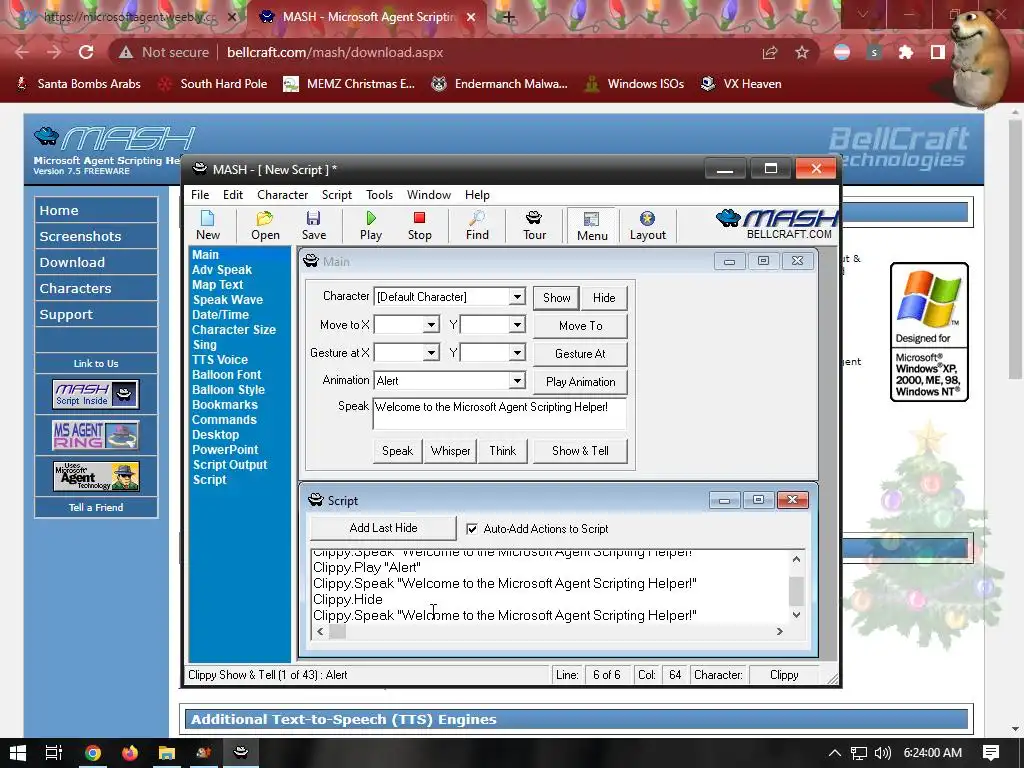1024x768 pixels.
Task: Share this page using the share icon
Action: pyautogui.click(x=770, y=52)
